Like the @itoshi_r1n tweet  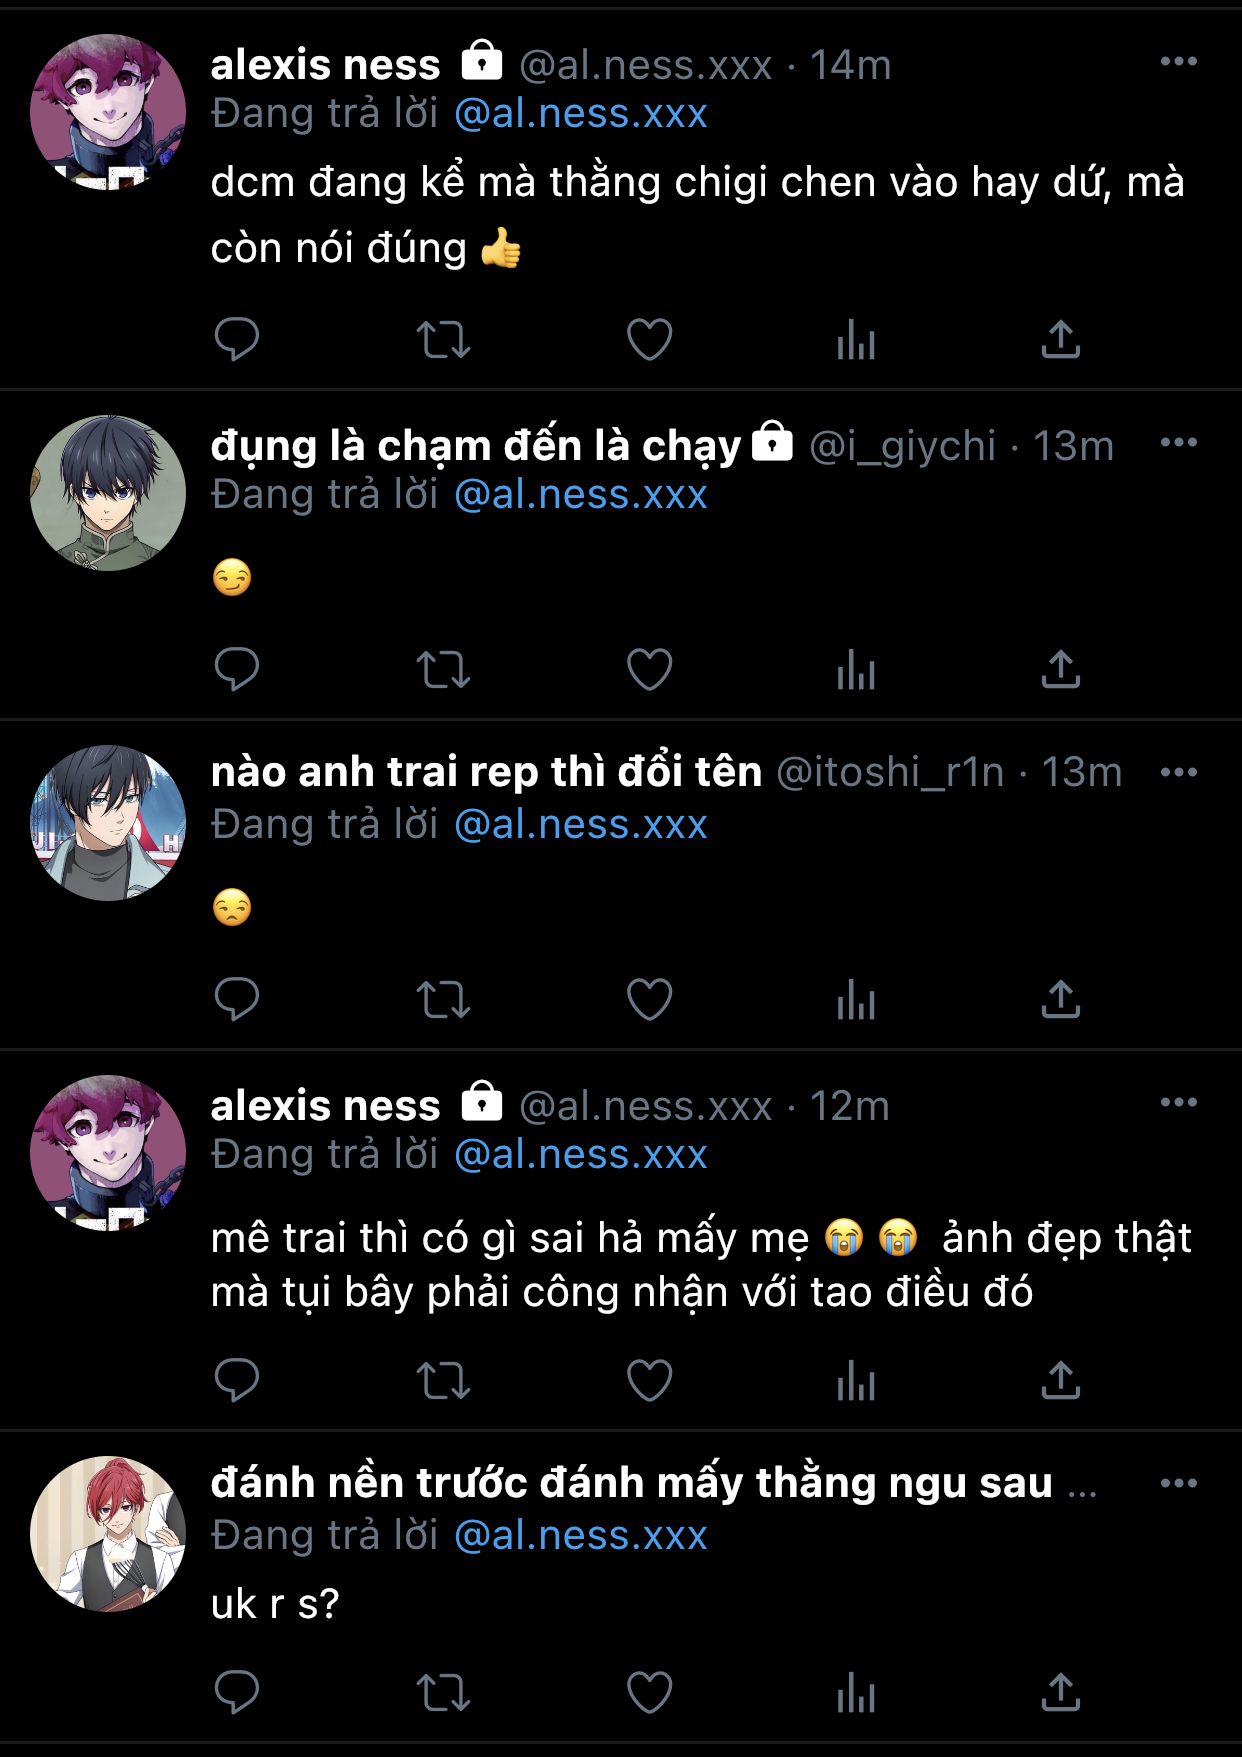649,999
